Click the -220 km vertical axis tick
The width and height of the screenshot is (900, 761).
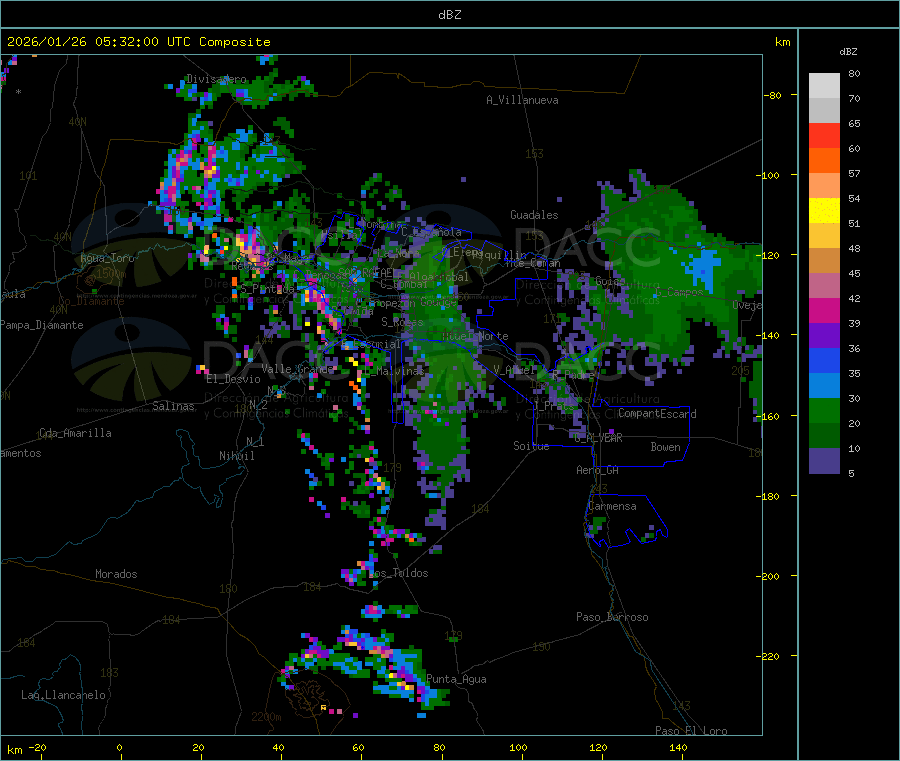coord(769,657)
